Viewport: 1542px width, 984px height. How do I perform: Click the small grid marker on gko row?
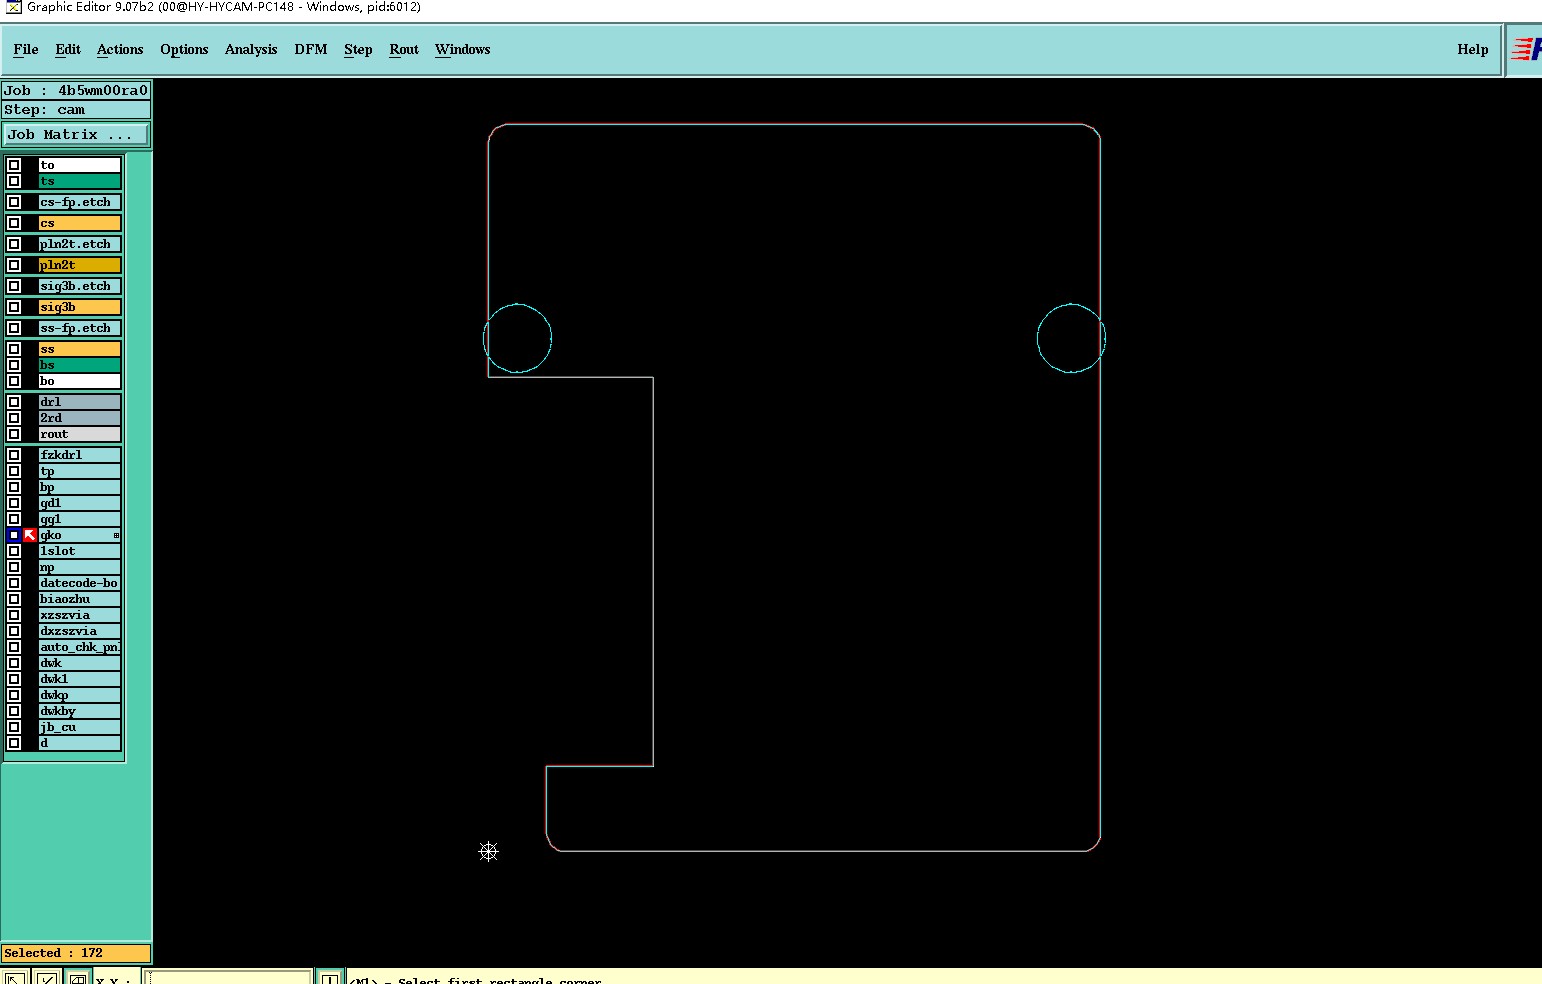point(116,536)
